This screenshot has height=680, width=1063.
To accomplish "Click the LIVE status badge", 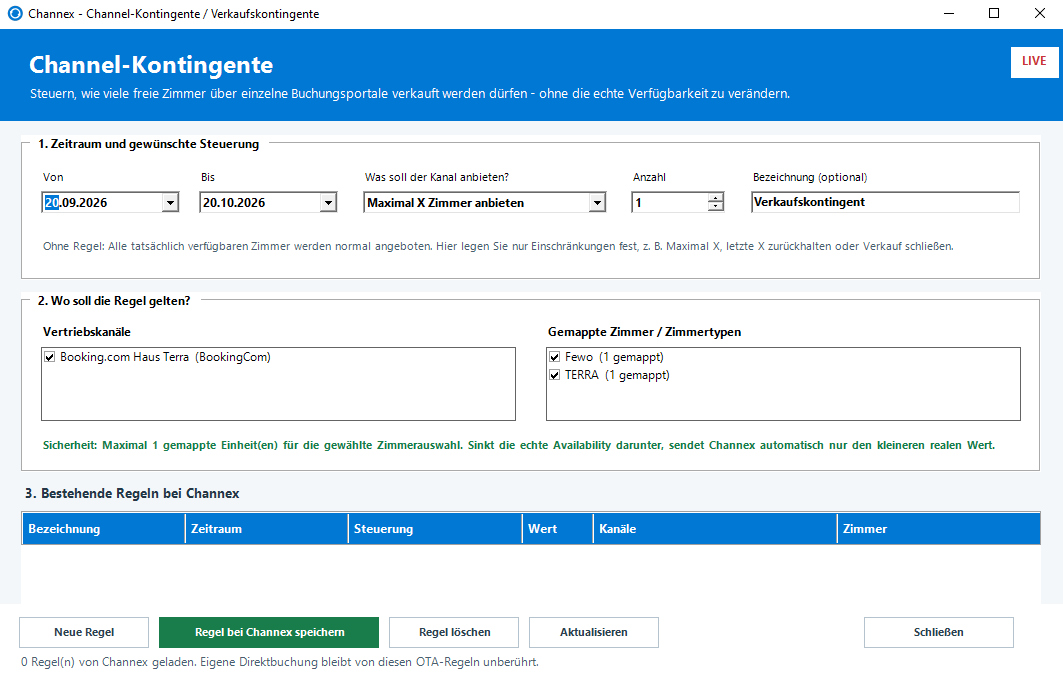I will point(1034,62).
